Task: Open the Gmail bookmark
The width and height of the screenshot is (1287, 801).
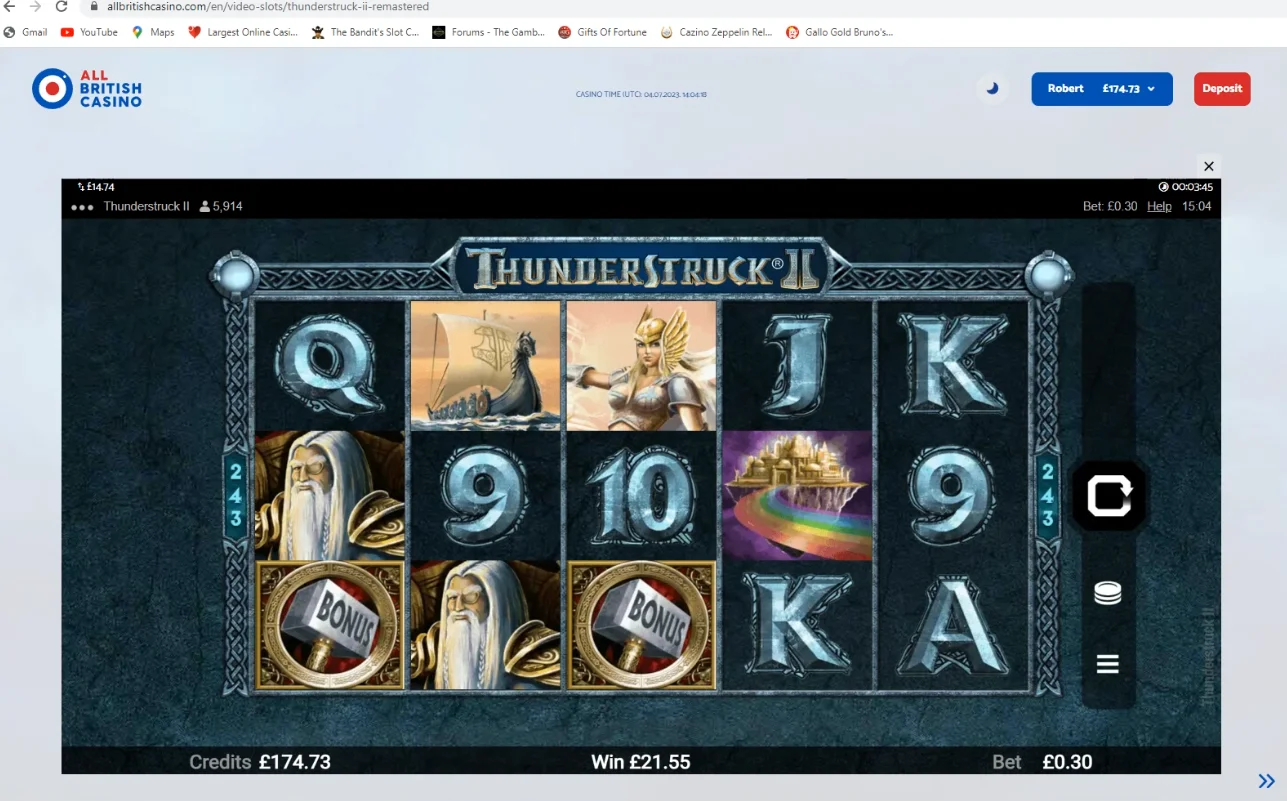Action: (26, 32)
